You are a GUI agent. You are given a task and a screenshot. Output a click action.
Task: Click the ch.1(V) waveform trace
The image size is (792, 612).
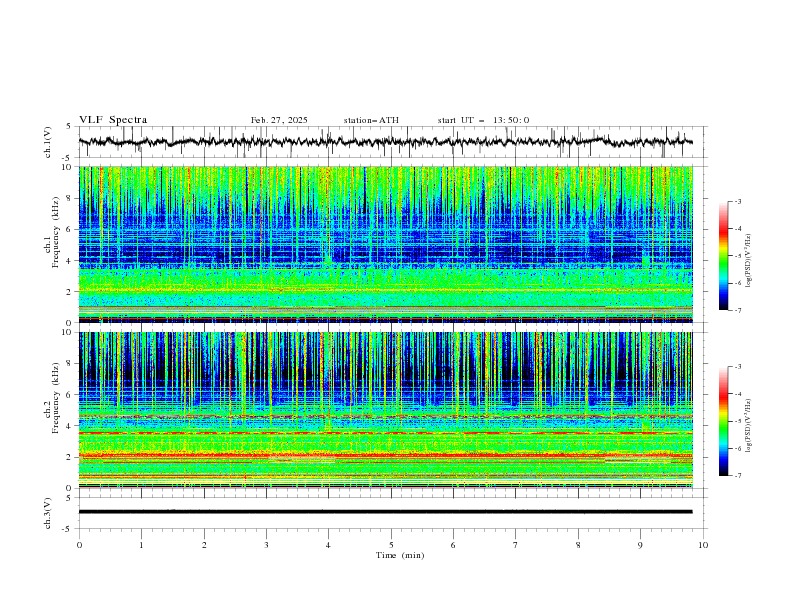pos(385,142)
